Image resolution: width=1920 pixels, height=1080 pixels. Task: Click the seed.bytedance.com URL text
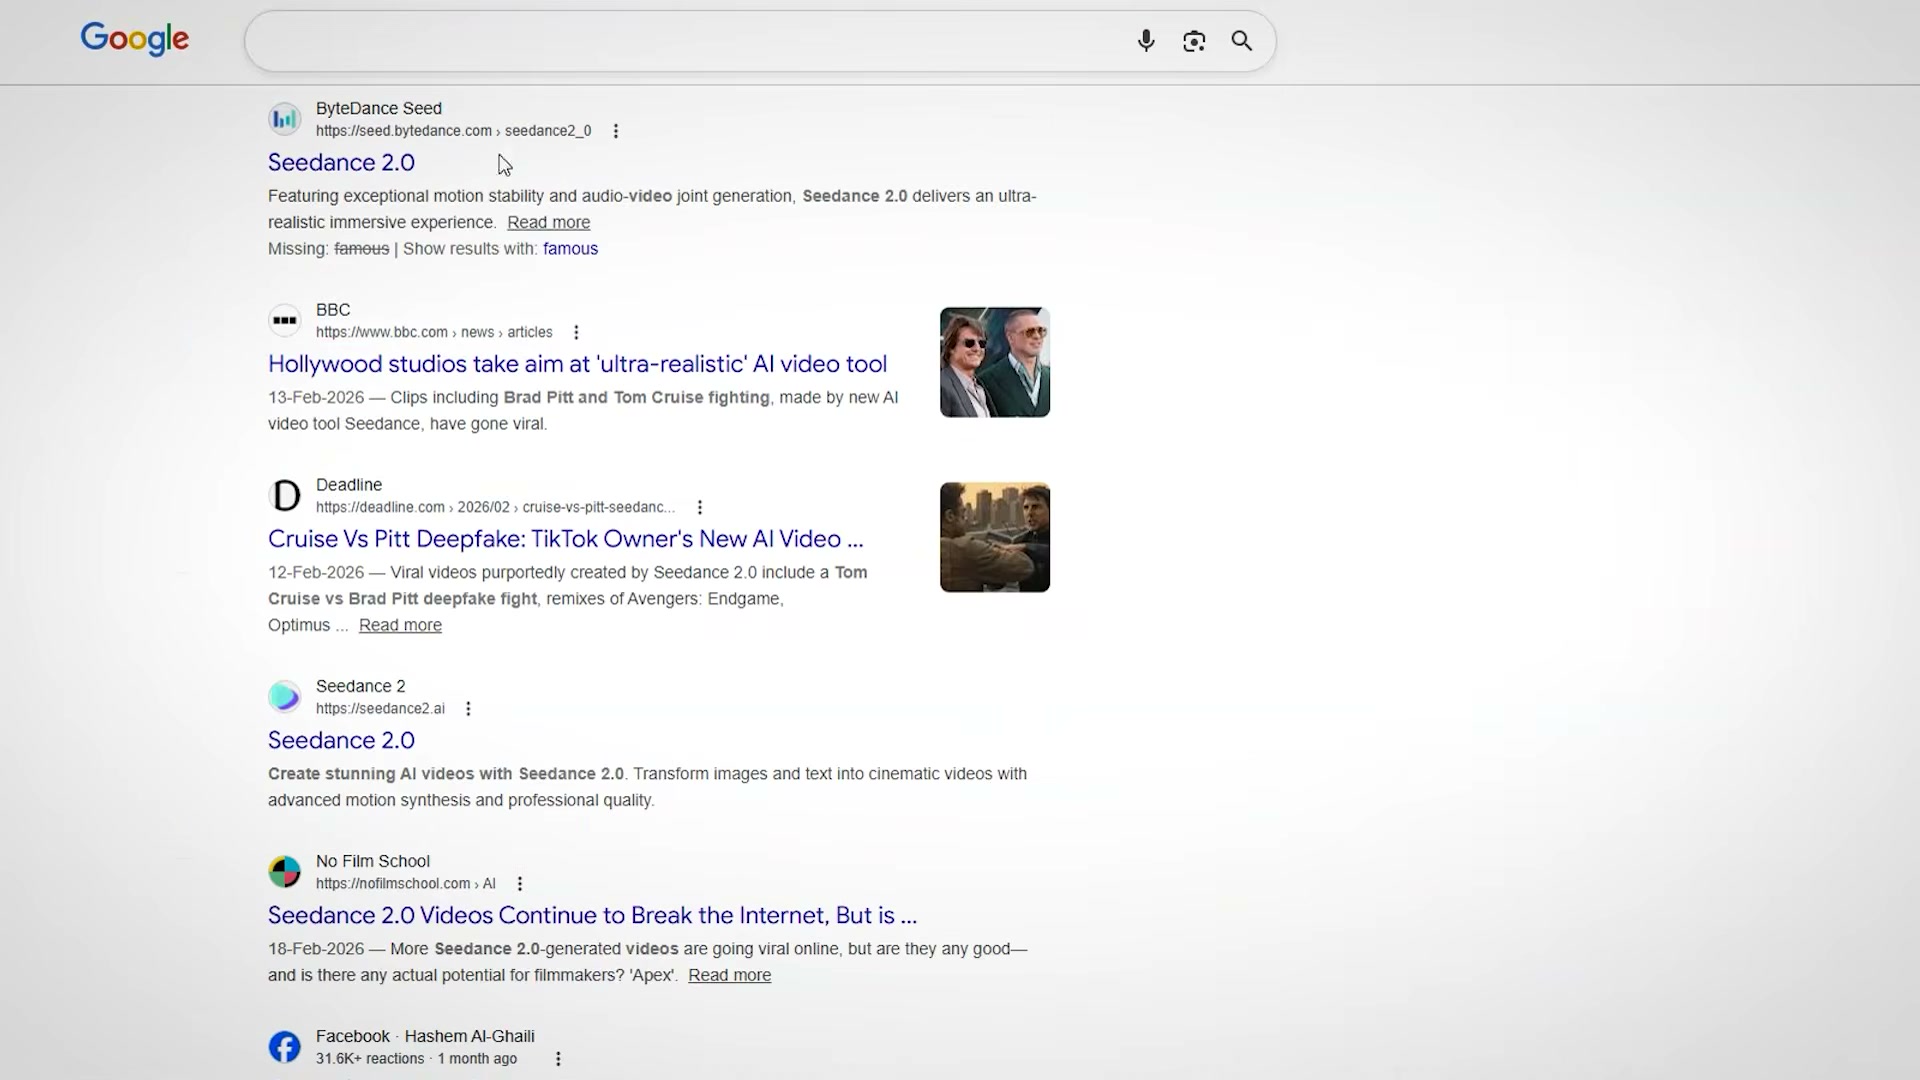click(453, 131)
